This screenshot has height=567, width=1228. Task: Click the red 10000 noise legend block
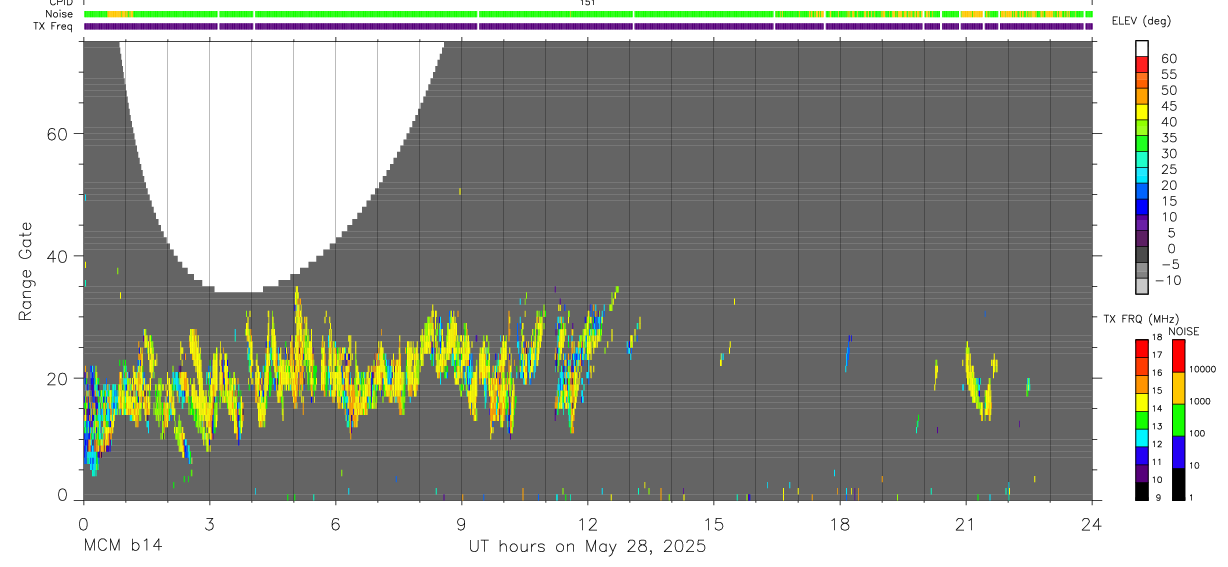(x=1178, y=356)
